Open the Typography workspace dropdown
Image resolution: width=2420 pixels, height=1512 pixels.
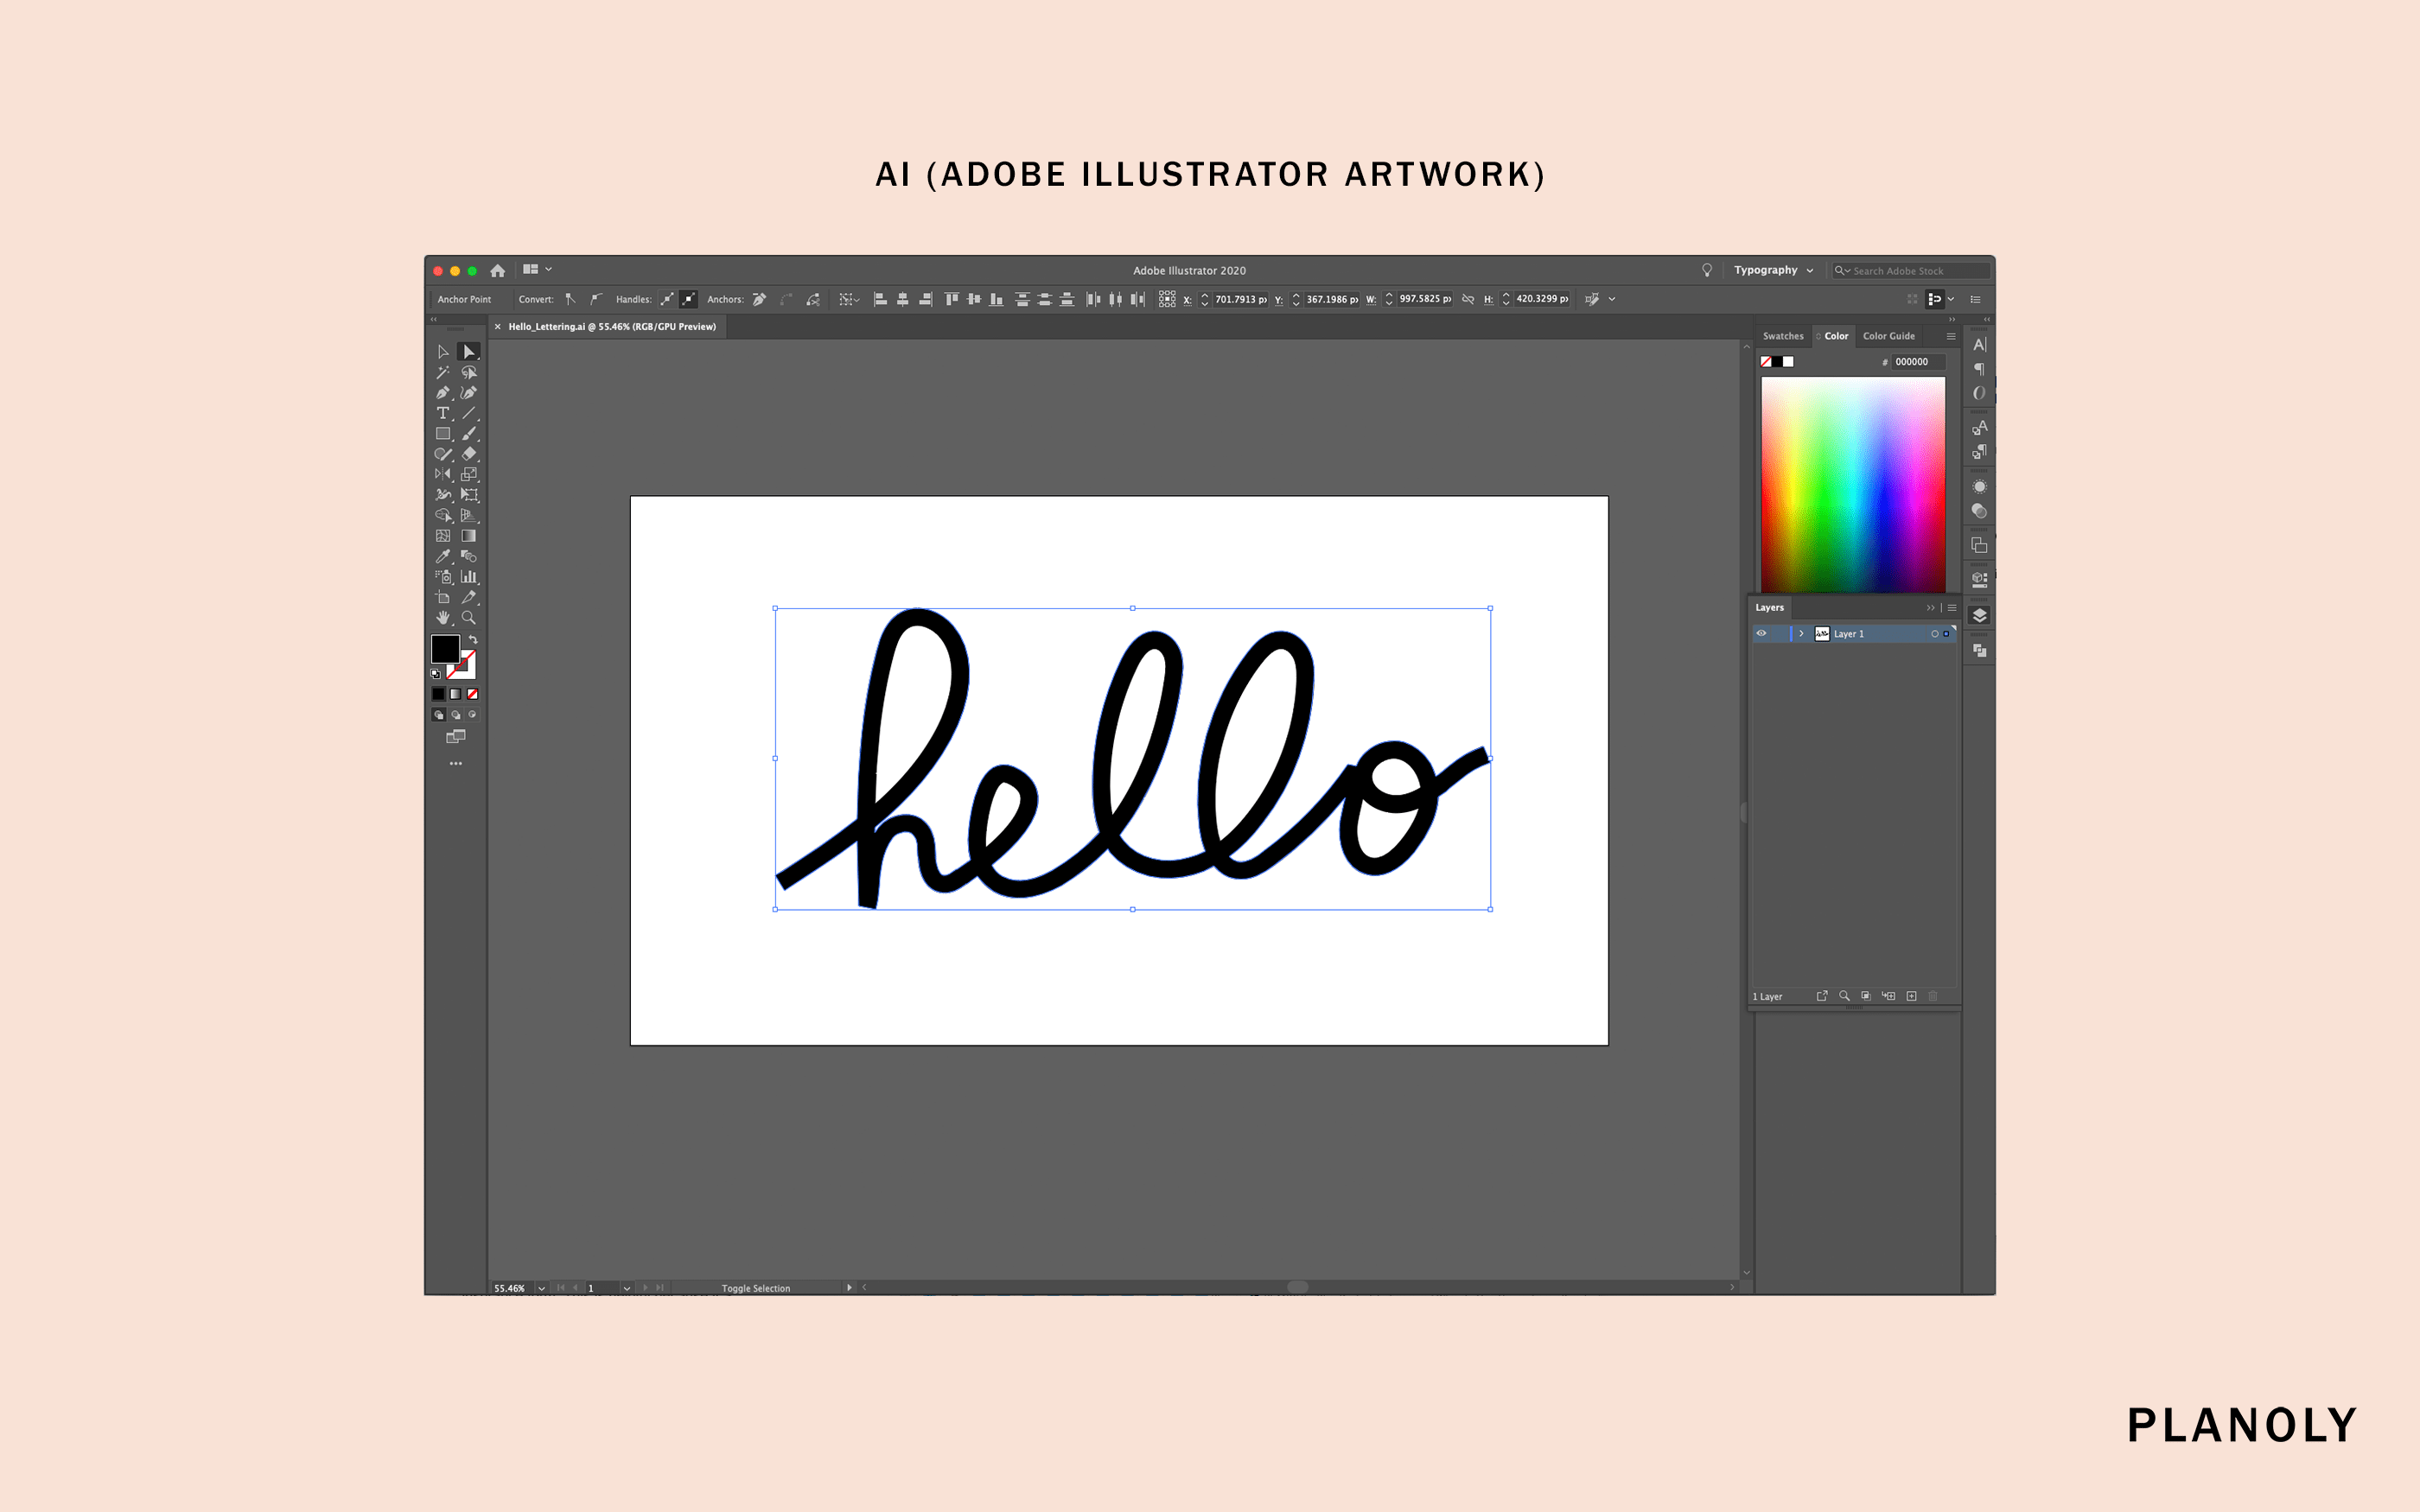pos(1776,270)
